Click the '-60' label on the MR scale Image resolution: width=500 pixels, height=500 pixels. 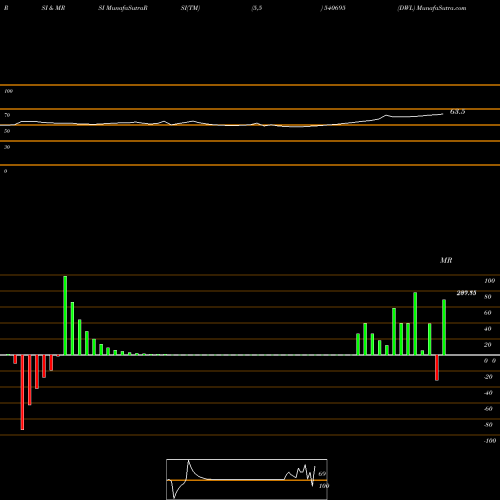click(488, 409)
